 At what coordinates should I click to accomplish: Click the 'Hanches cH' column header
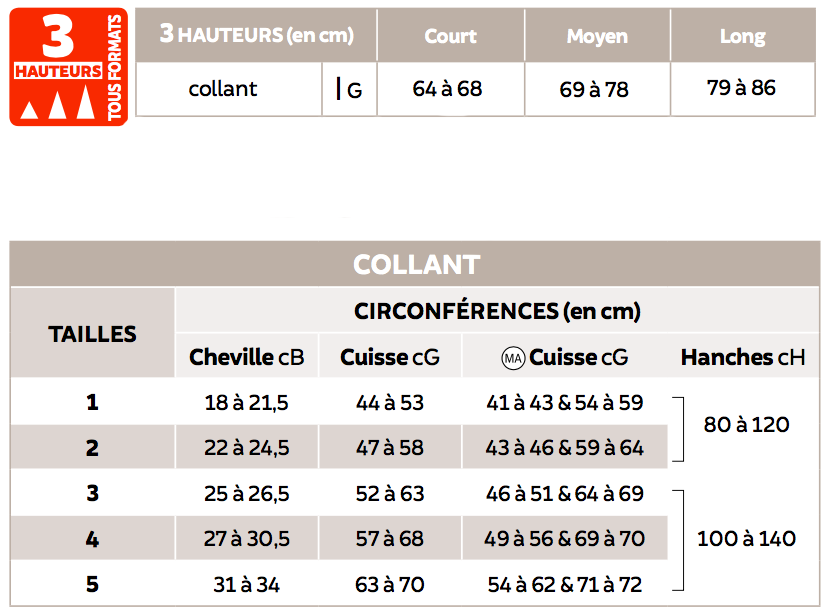click(743, 357)
